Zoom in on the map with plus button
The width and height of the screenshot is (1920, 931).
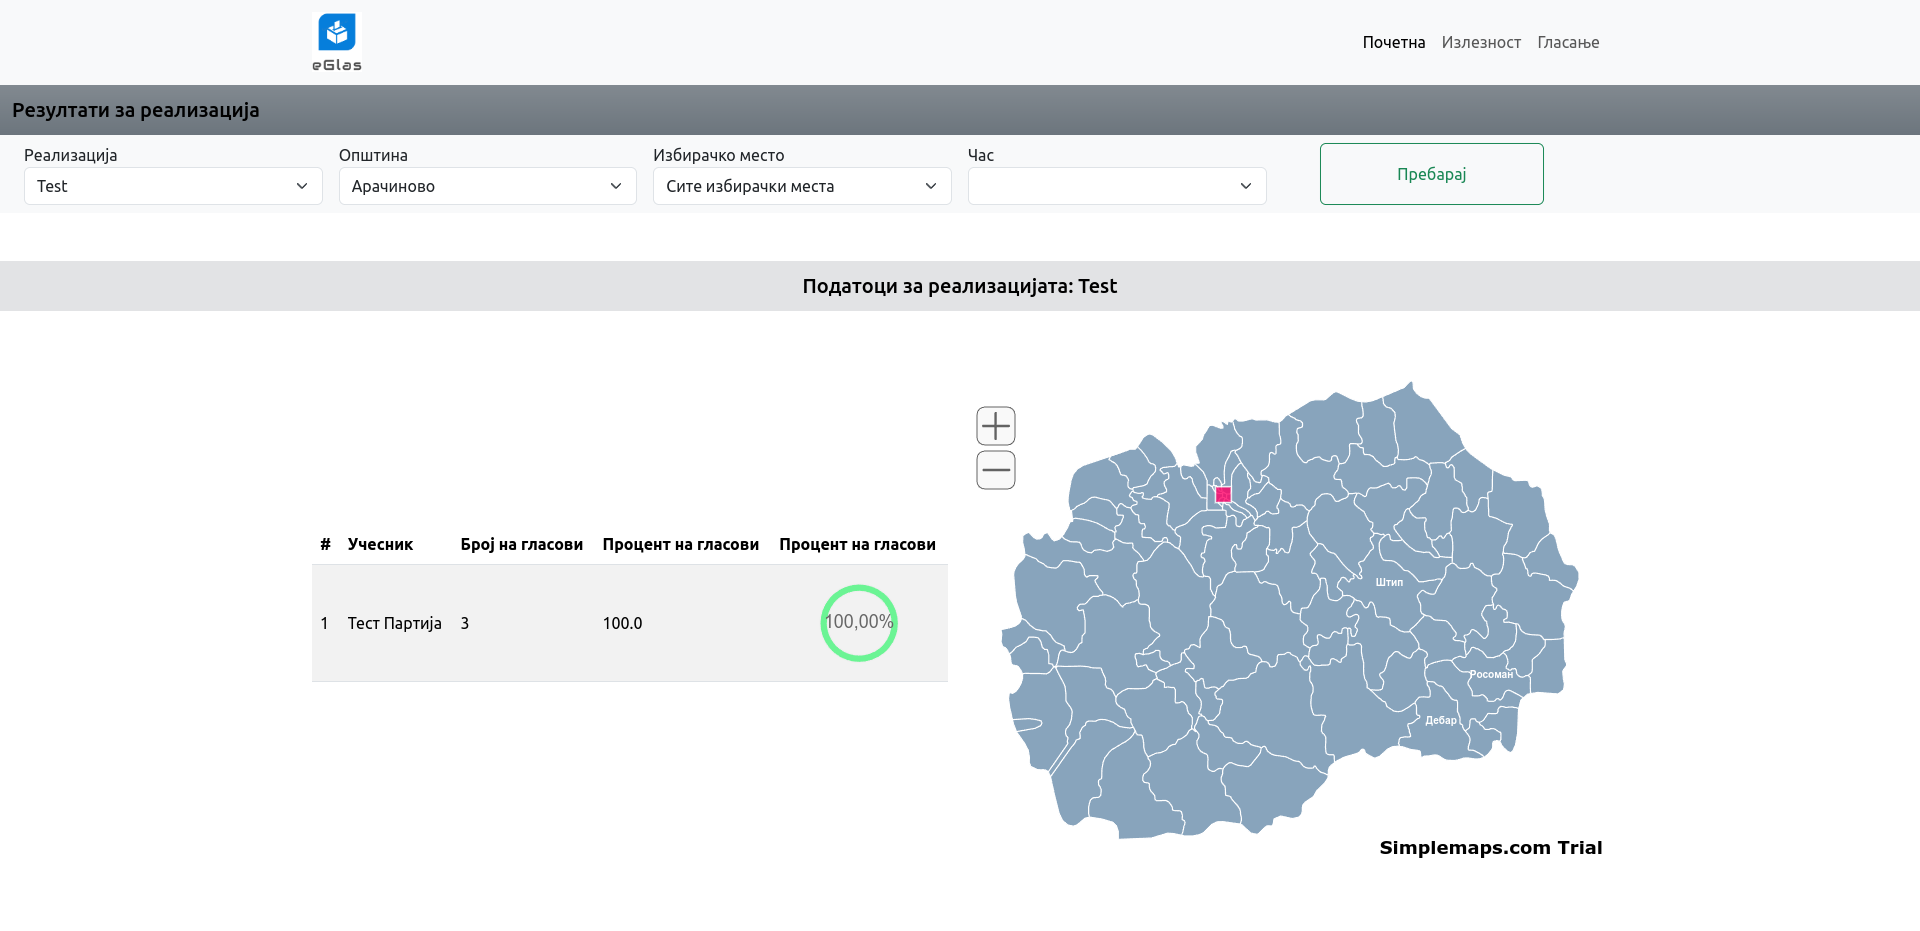[x=995, y=426]
